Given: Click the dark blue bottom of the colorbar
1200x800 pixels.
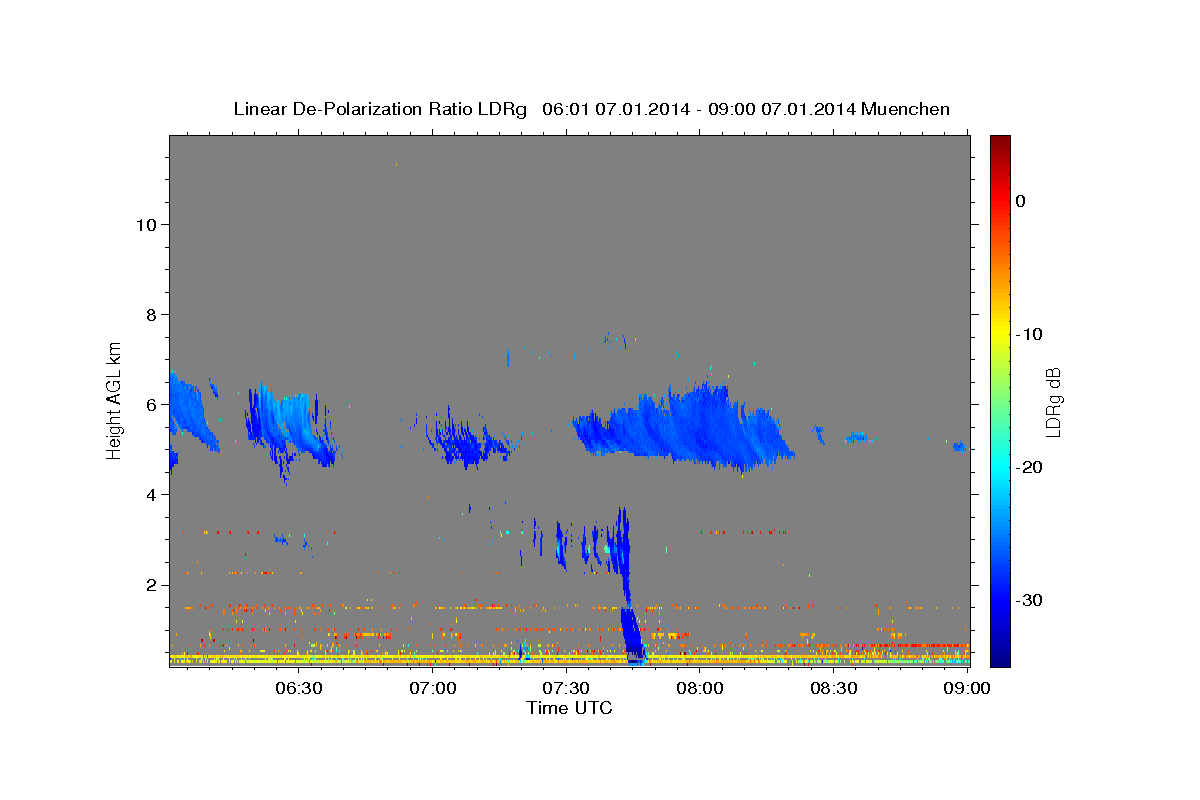Looking at the screenshot, I should tap(1000, 655).
